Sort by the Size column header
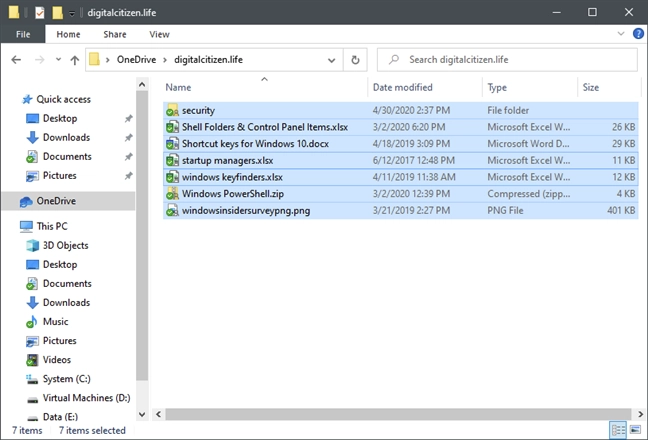The width and height of the screenshot is (648, 440). [x=591, y=87]
